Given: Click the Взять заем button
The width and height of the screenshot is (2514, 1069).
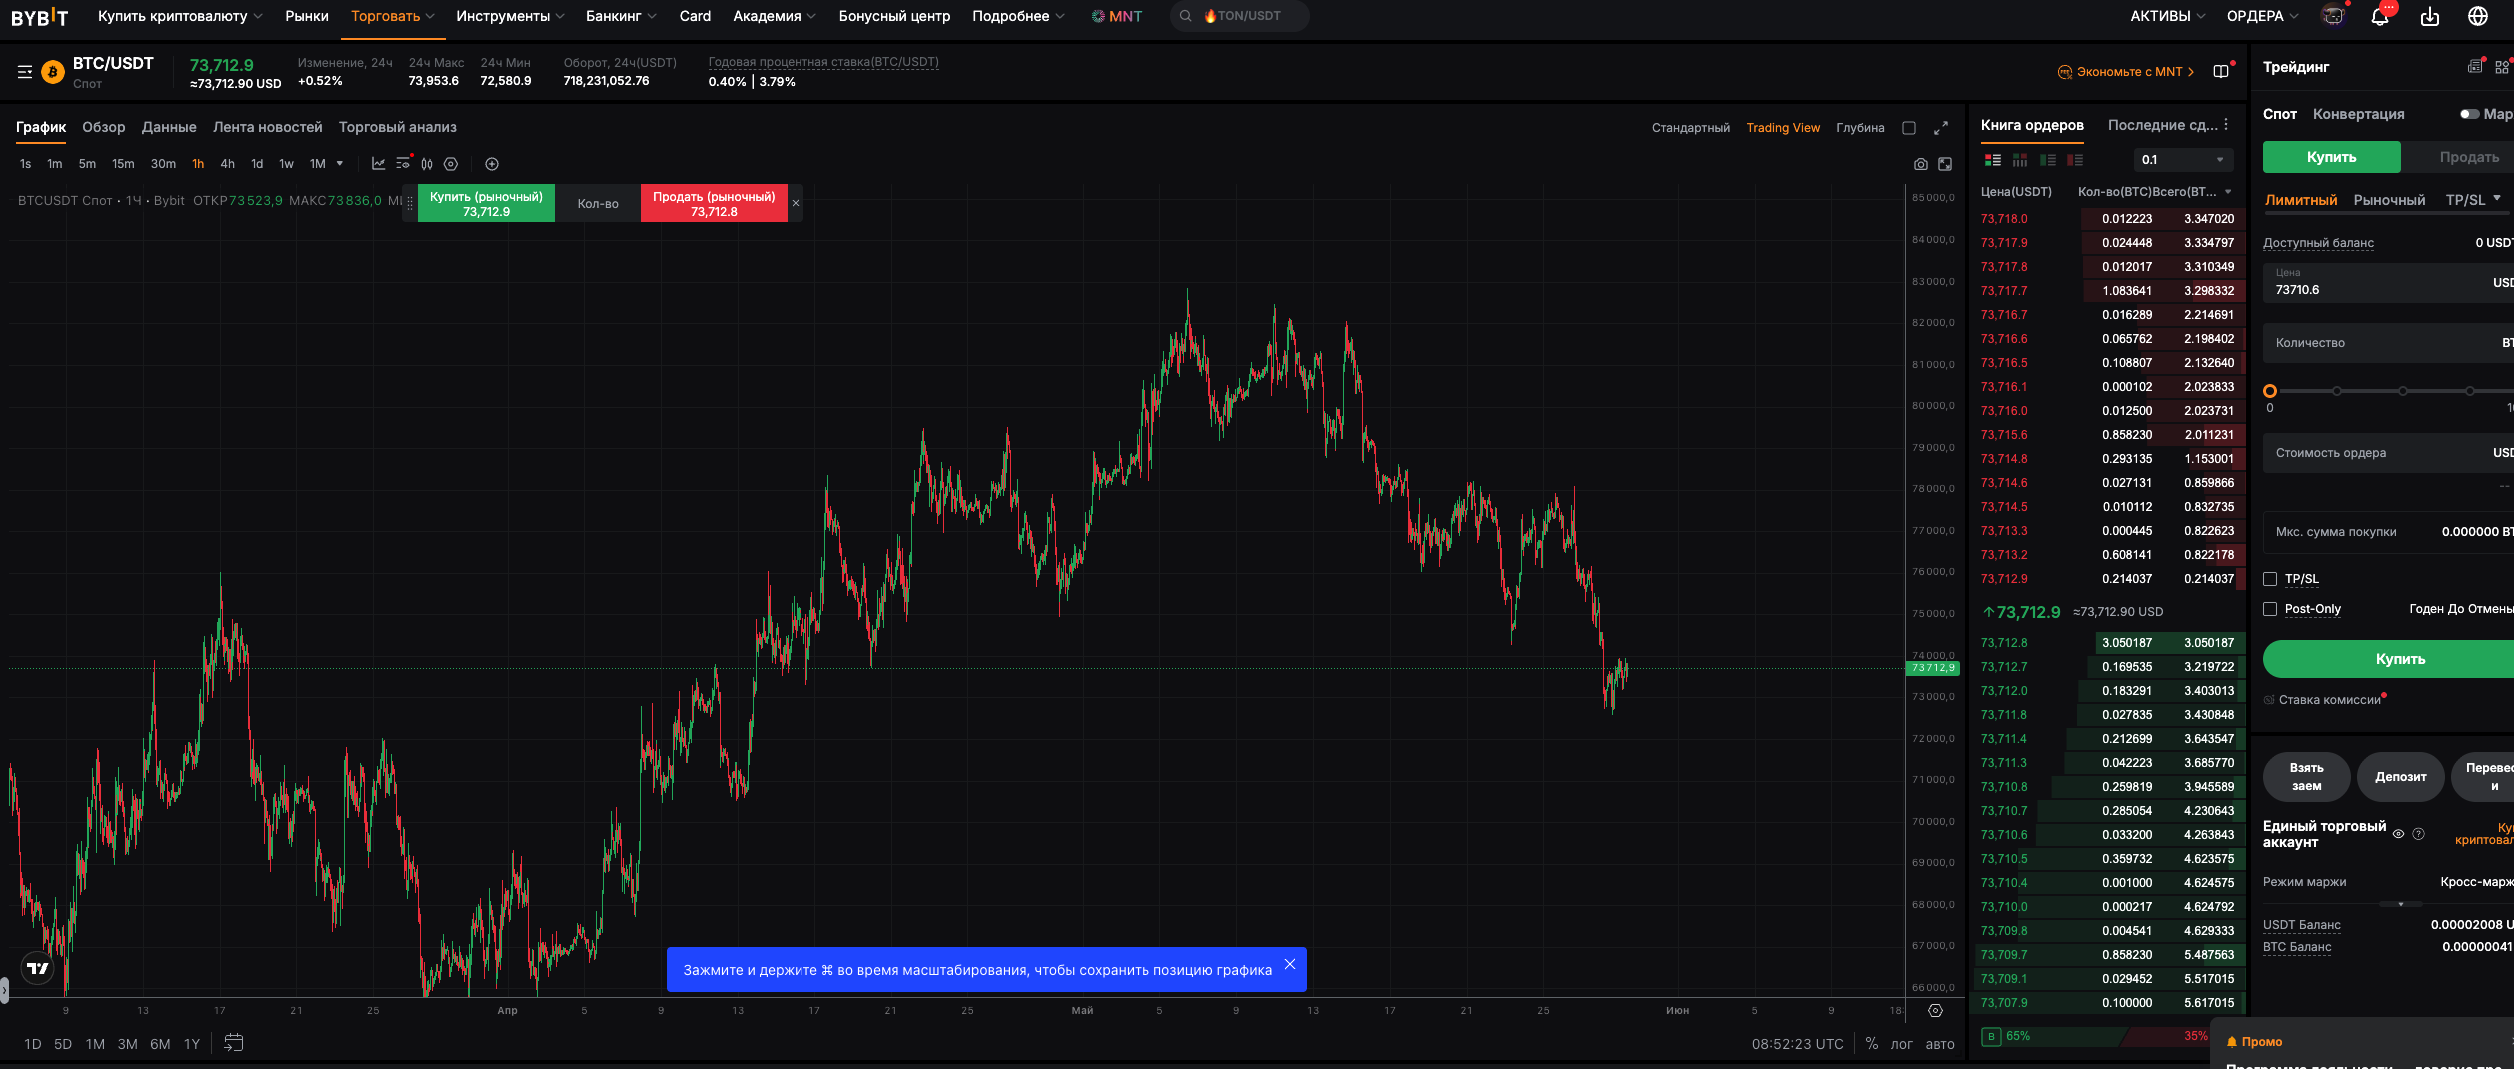Looking at the screenshot, I should point(2307,777).
